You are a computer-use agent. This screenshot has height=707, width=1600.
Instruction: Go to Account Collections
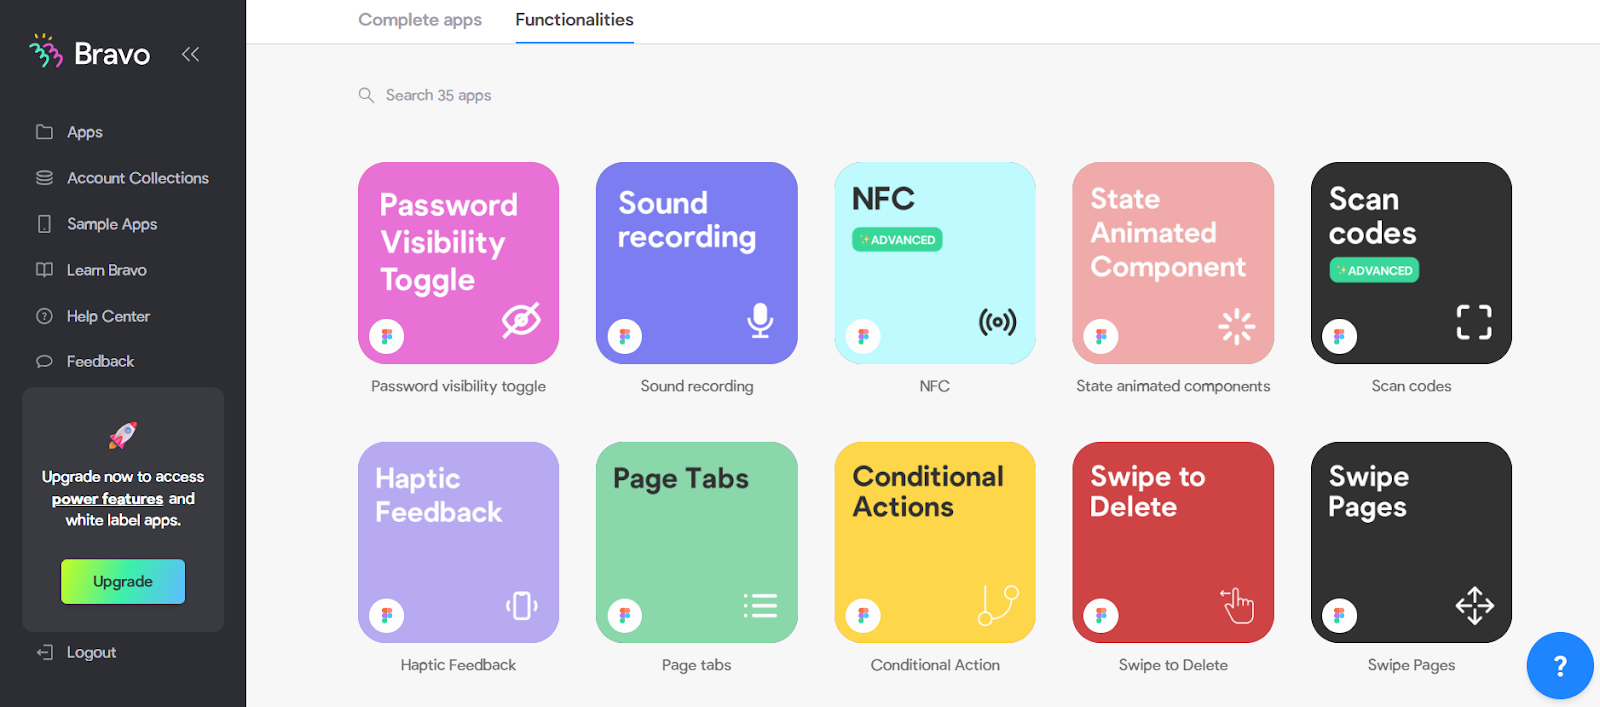pyautogui.click(x=137, y=178)
